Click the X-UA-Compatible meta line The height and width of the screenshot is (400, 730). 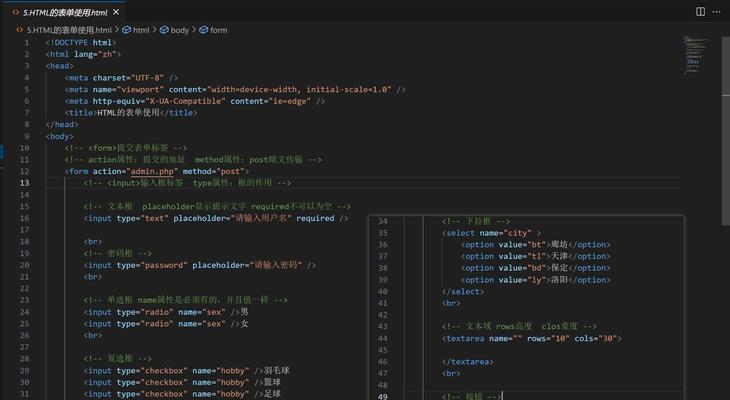(195, 101)
